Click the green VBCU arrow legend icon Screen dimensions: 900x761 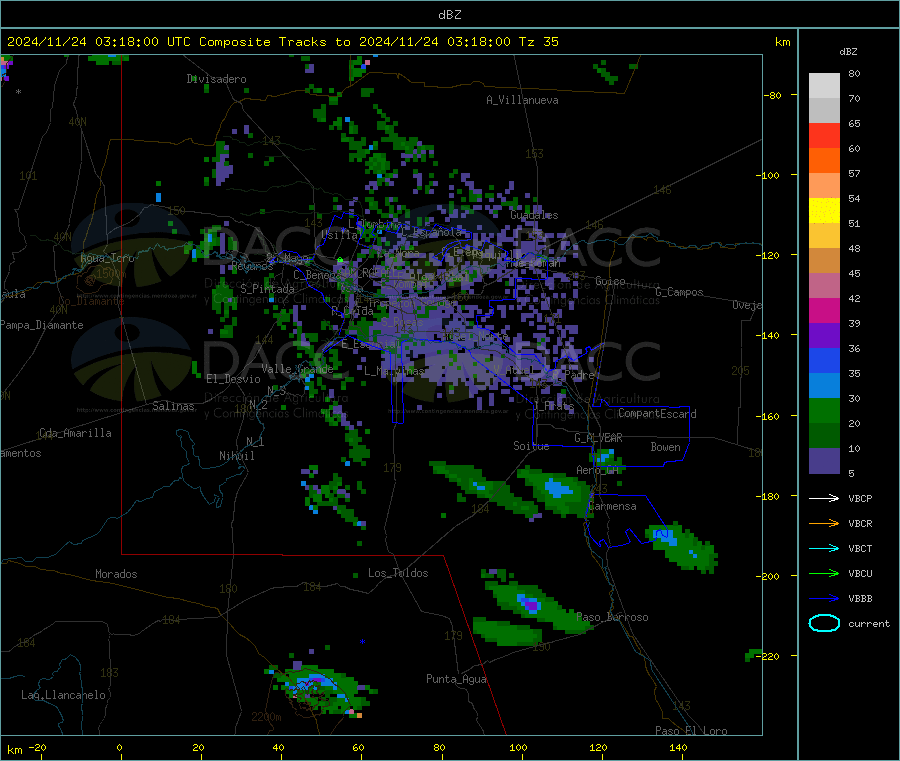824,573
